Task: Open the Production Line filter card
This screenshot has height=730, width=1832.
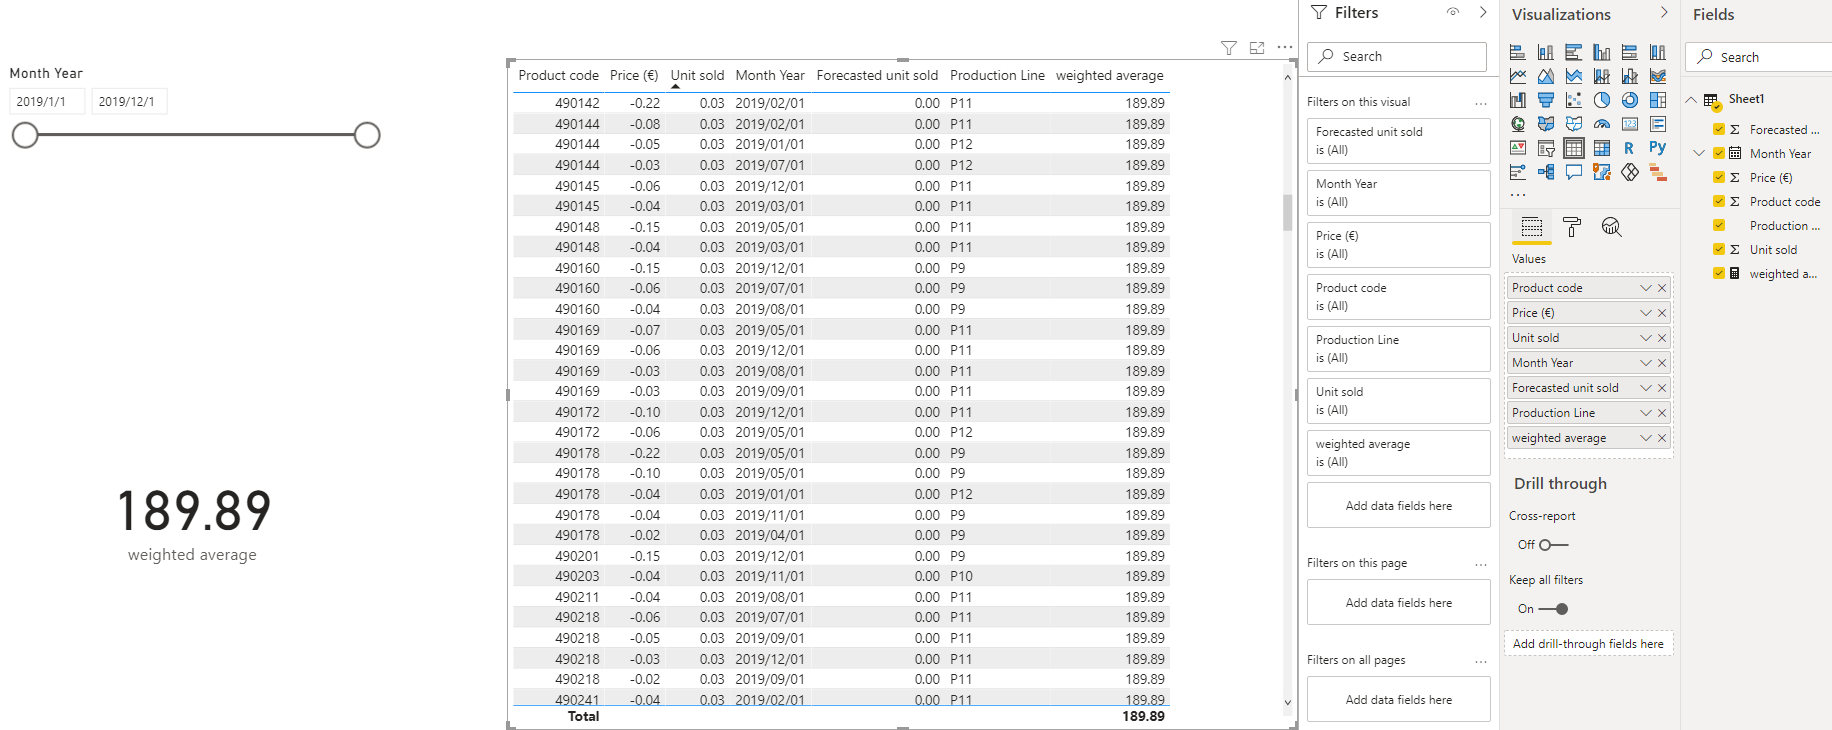Action: (1398, 349)
